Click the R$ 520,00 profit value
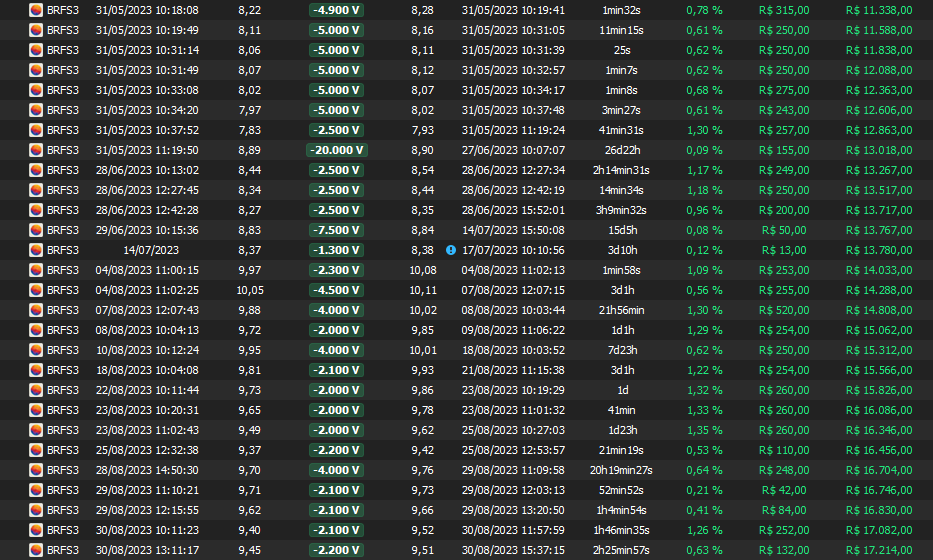The width and height of the screenshot is (933, 560). click(x=784, y=310)
